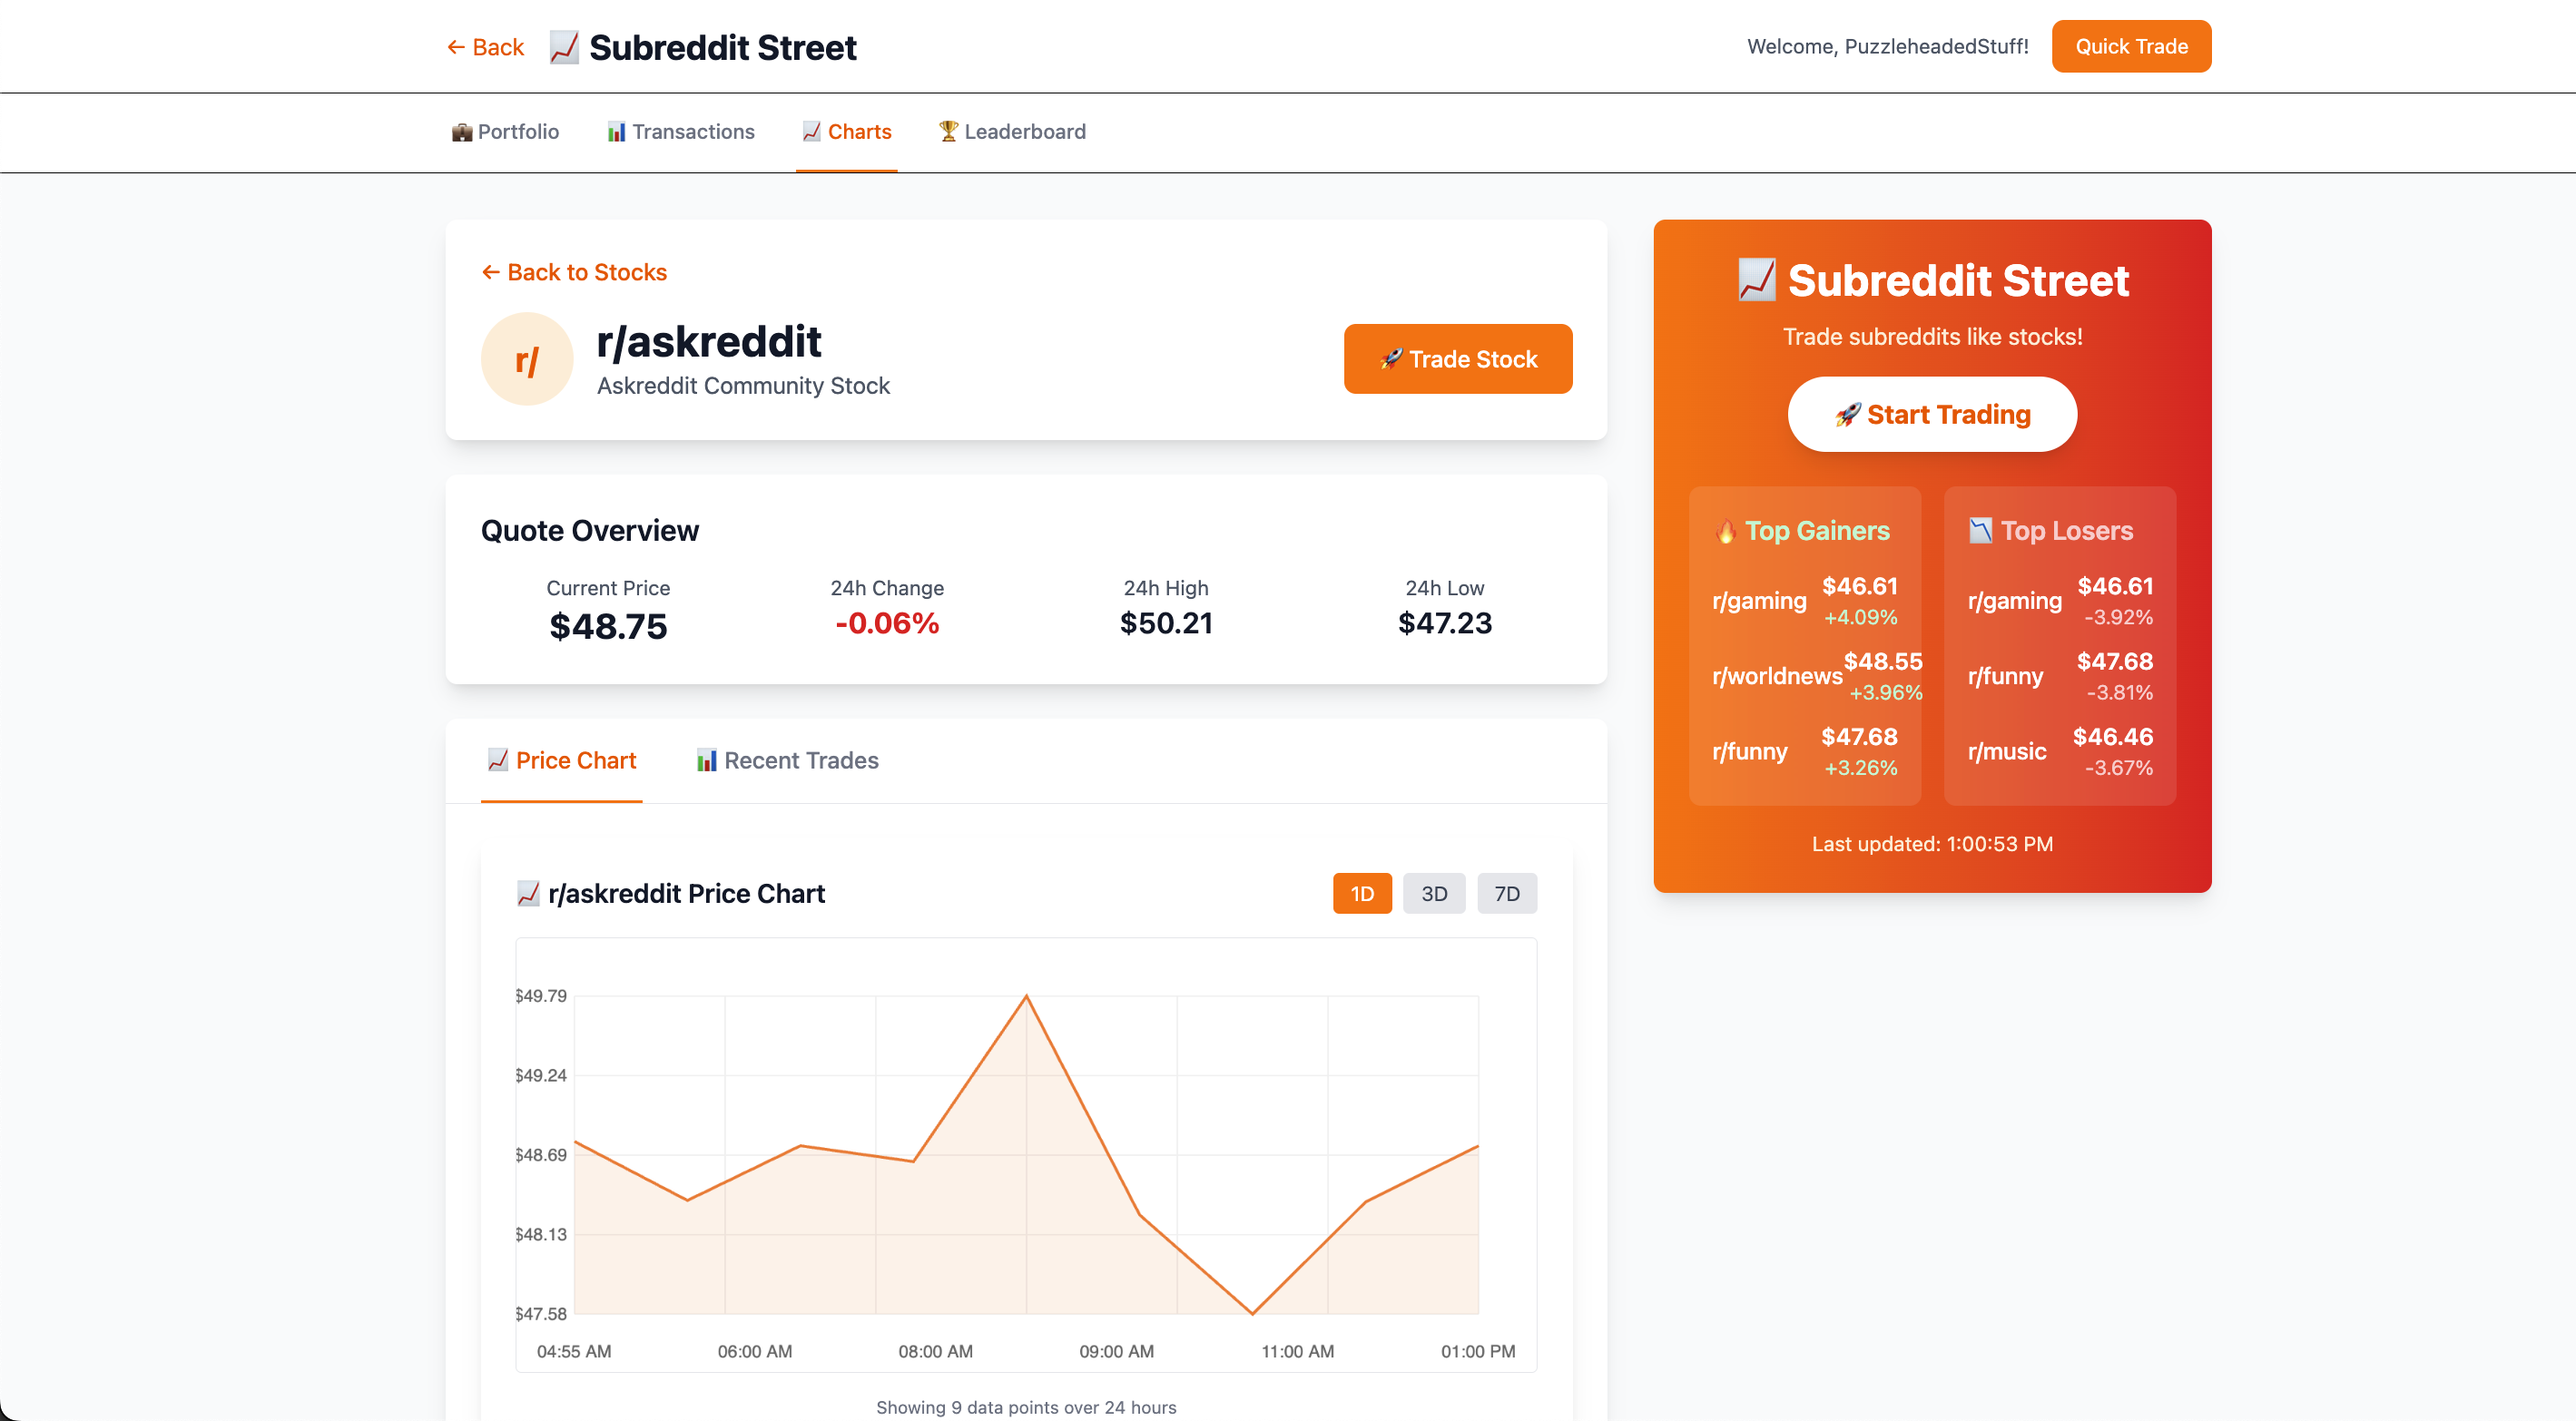Screen dimensions: 2576x1421
Task: Select the Price Chart tab
Action: click(x=561, y=760)
